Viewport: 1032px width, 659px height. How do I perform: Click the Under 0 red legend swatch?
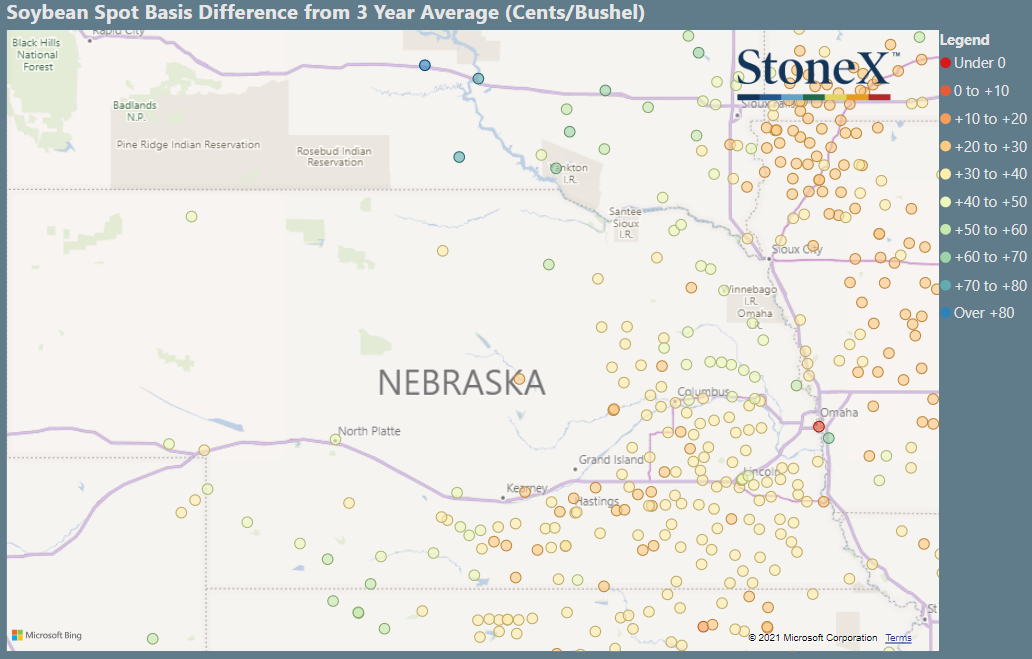coord(946,63)
